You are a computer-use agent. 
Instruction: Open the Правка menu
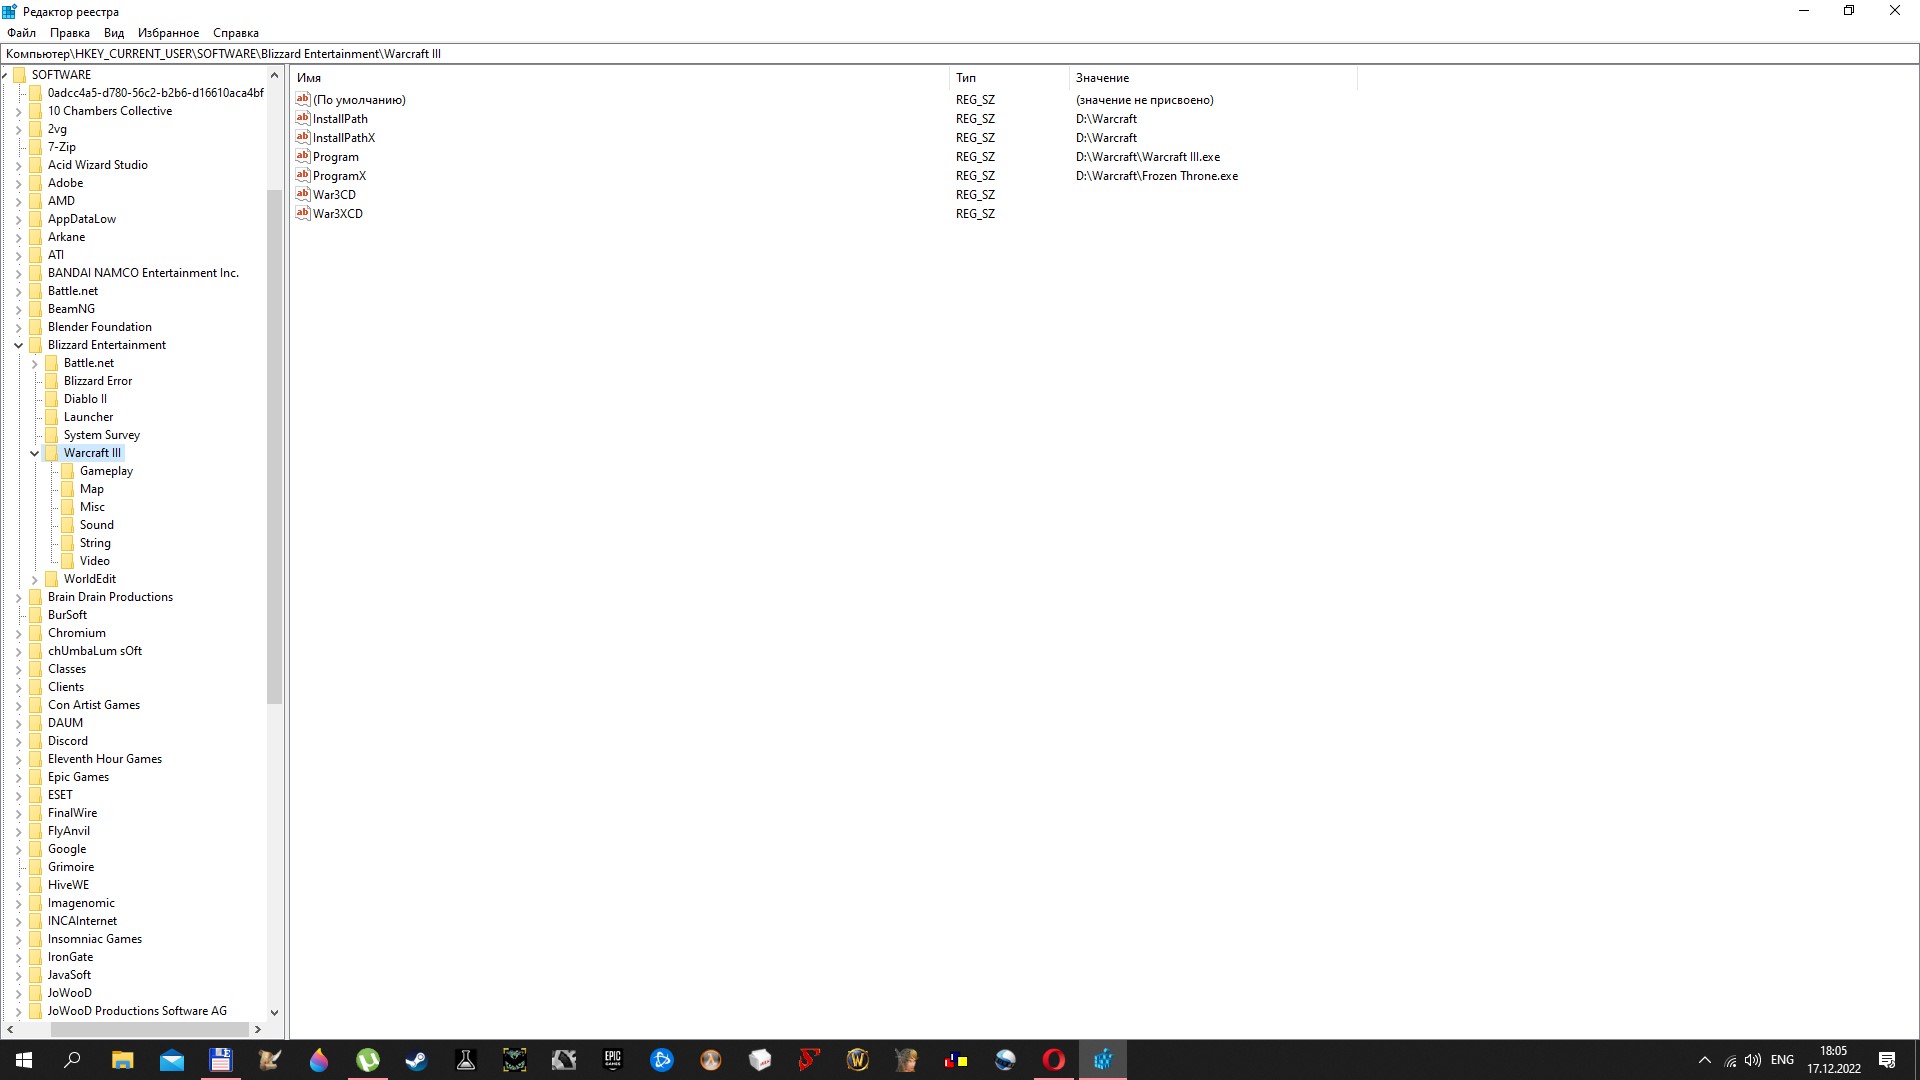[69, 33]
